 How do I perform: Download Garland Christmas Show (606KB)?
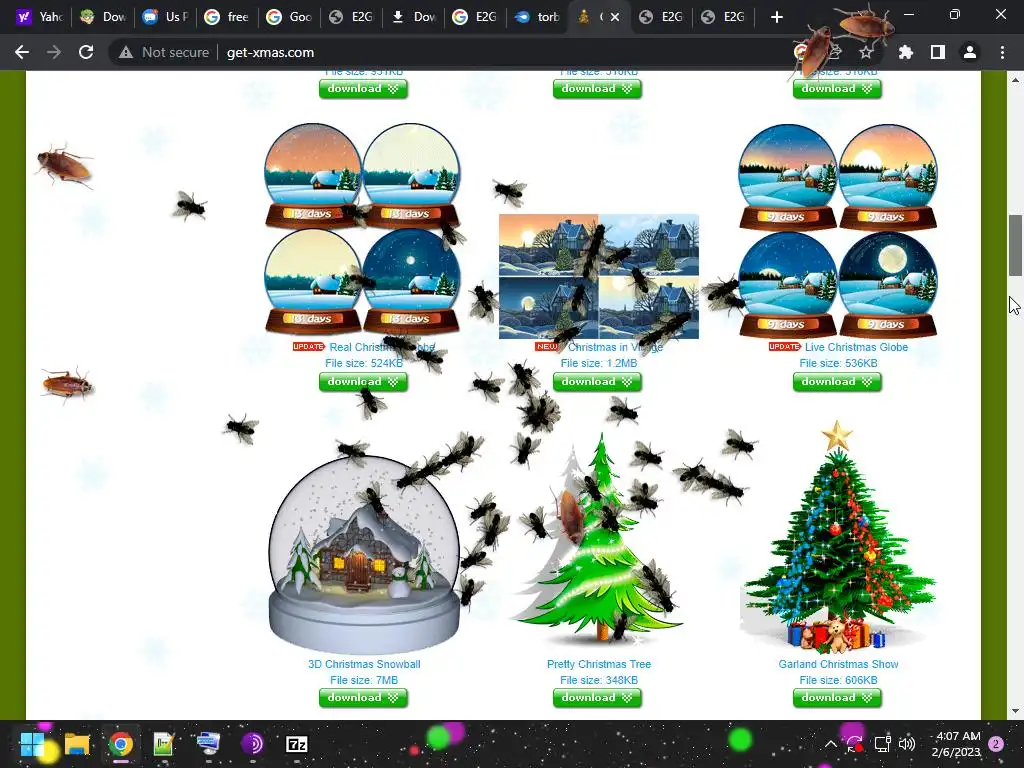(x=837, y=698)
